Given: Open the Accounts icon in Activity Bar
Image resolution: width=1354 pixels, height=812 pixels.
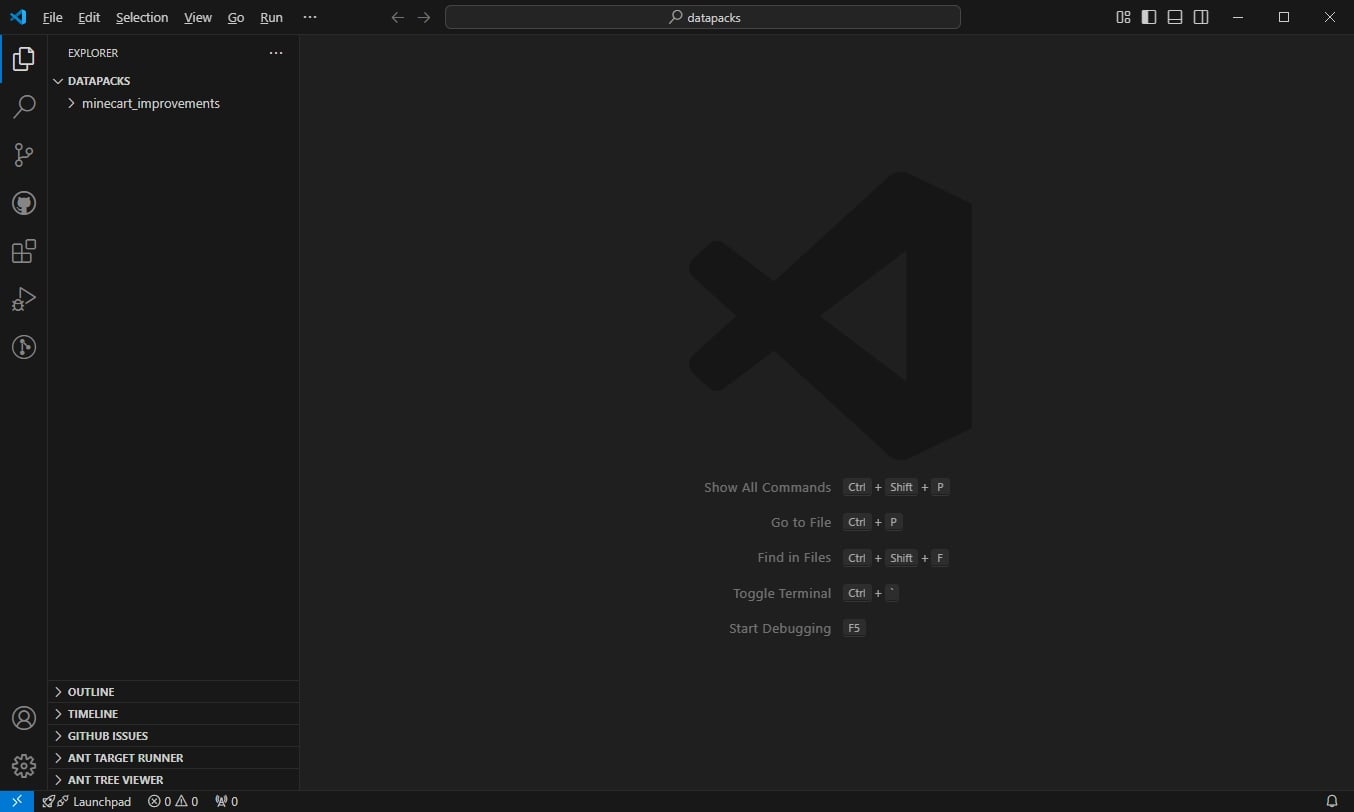Looking at the screenshot, I should coord(23,717).
